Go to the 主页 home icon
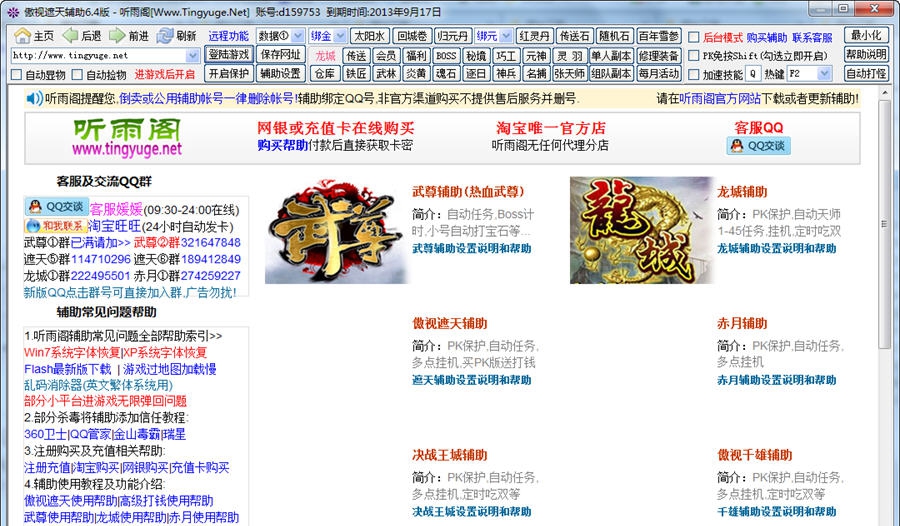The width and height of the screenshot is (900, 526). tap(22, 36)
